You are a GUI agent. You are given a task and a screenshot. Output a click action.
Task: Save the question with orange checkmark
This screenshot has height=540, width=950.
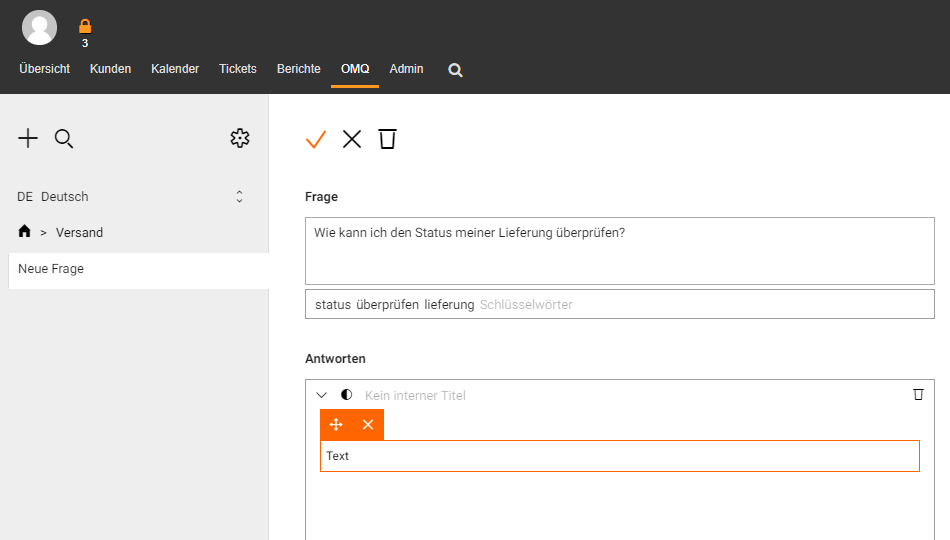316,139
